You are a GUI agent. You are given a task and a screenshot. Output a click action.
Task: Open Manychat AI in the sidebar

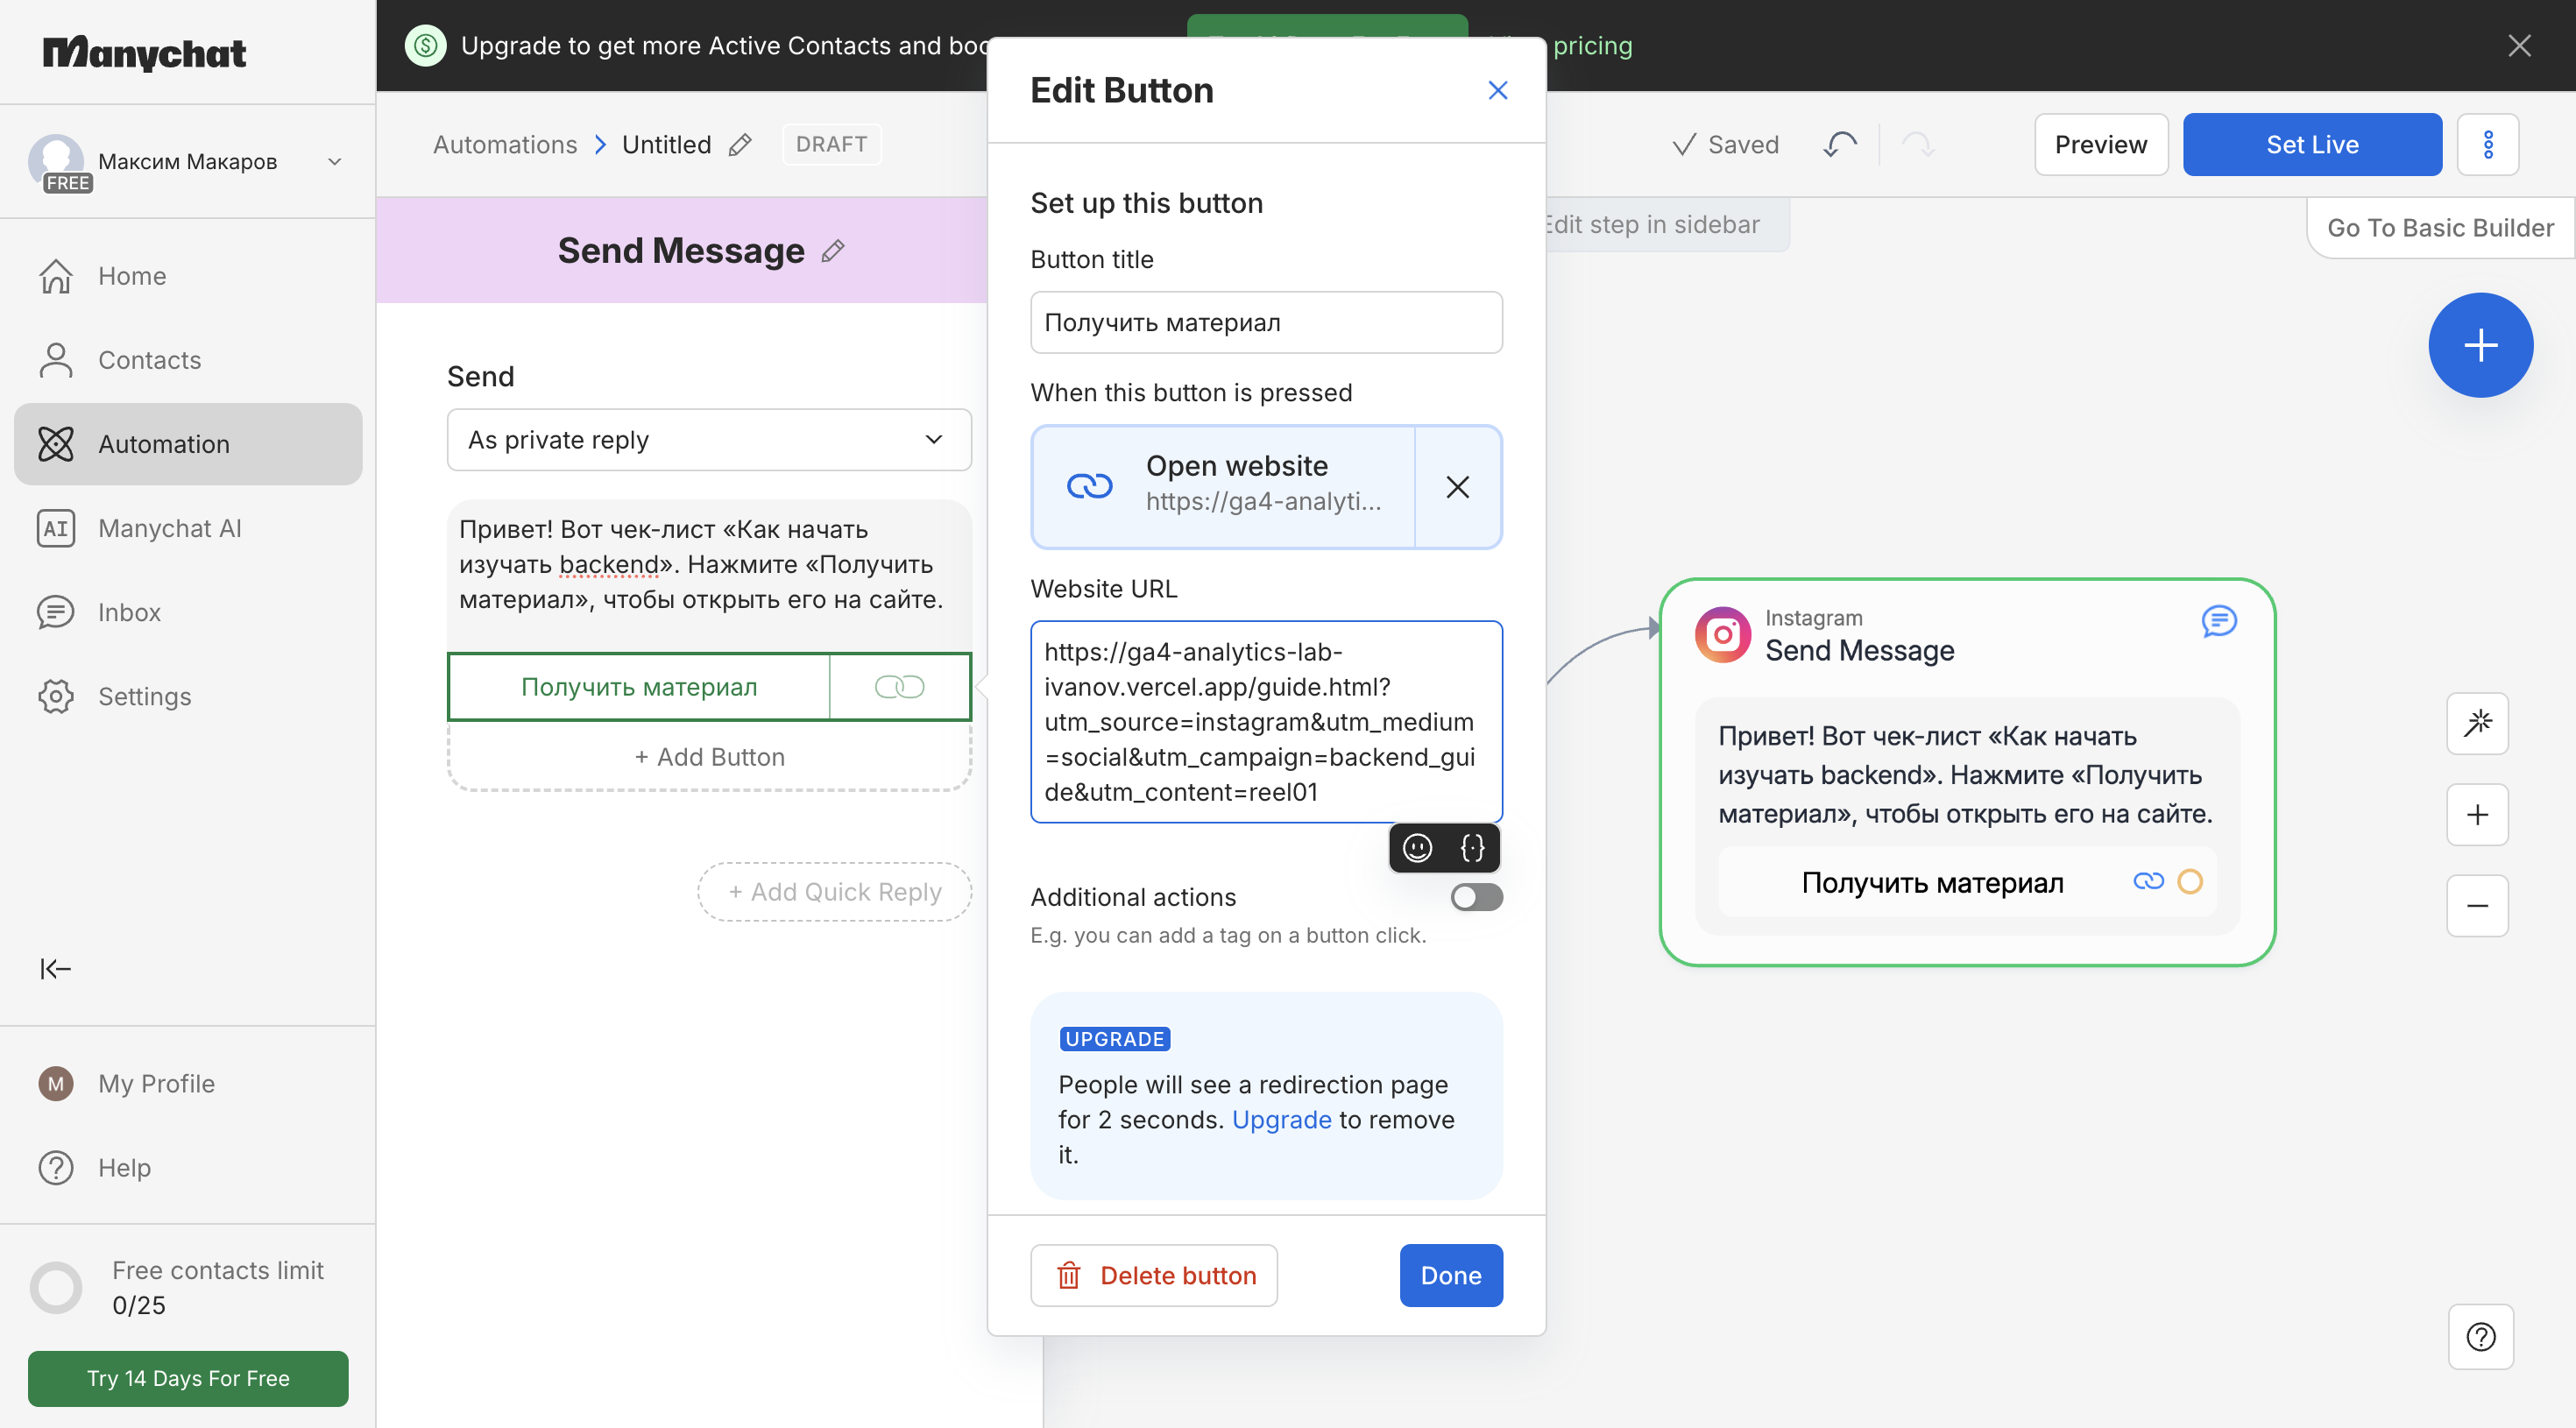[x=188, y=528]
